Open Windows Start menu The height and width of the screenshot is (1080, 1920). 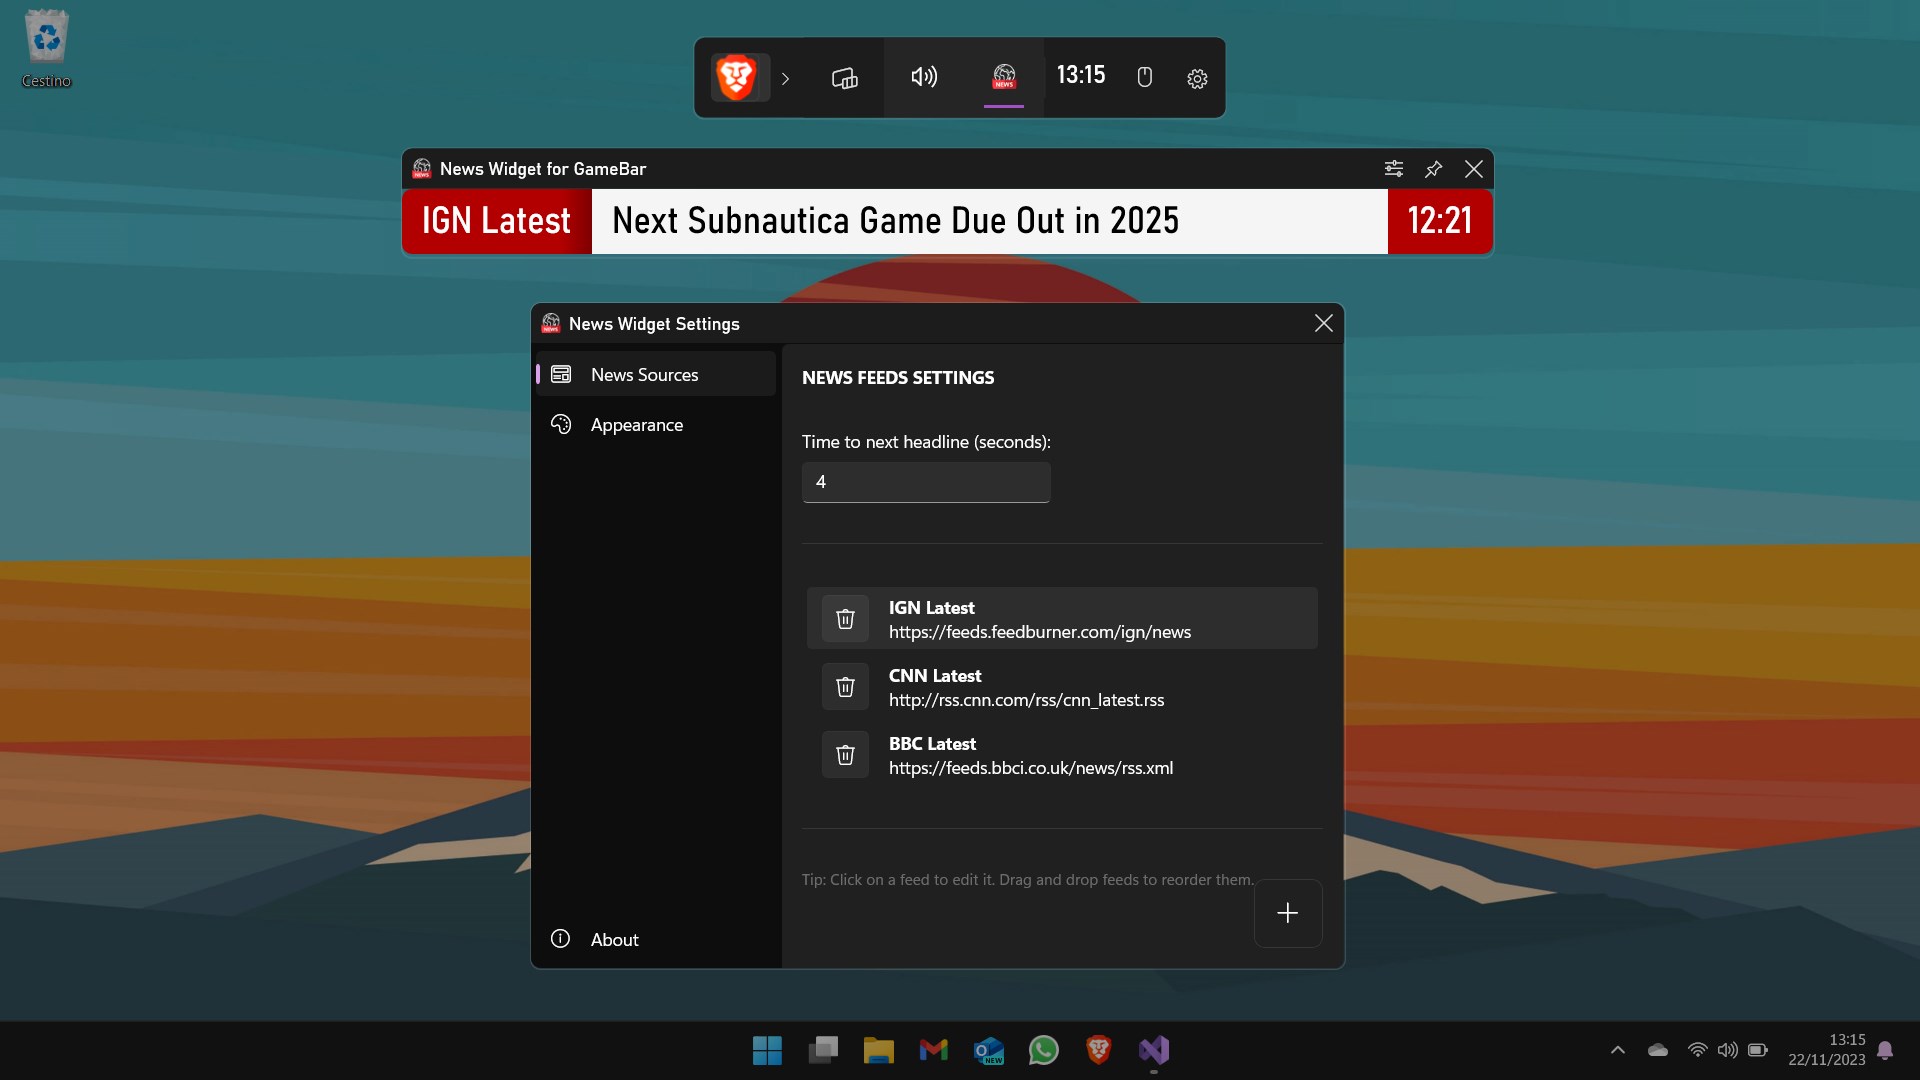click(x=767, y=1050)
